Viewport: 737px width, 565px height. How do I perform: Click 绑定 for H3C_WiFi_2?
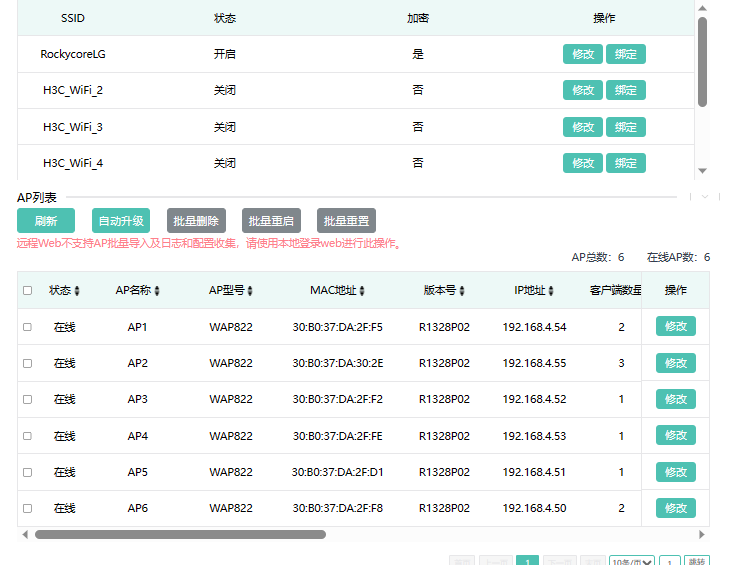tap(626, 90)
